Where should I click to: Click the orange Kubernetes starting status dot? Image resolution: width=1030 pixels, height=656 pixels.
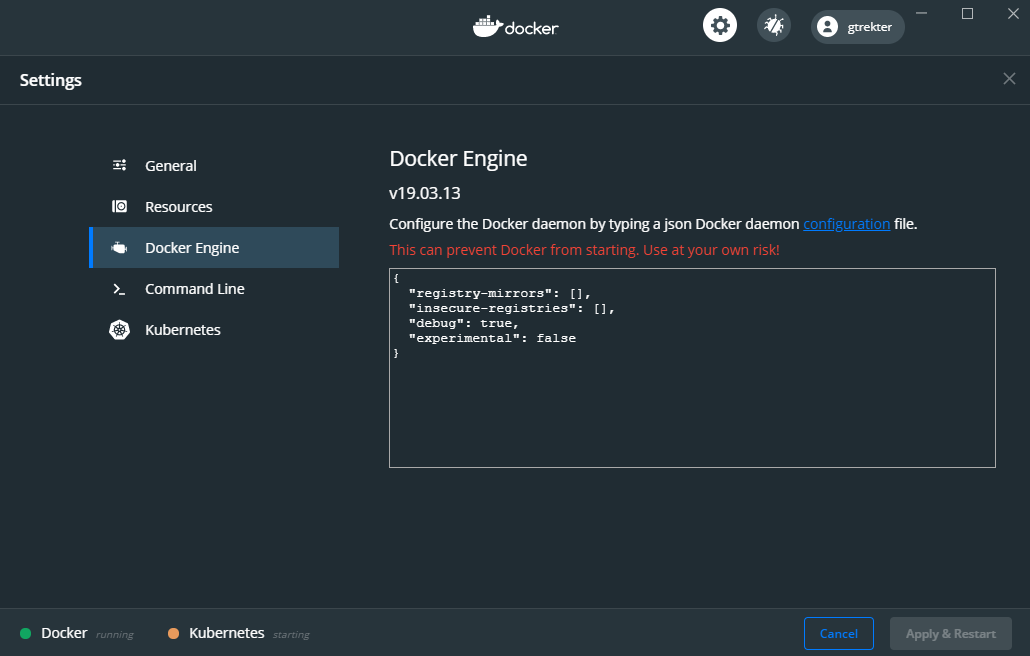173,634
